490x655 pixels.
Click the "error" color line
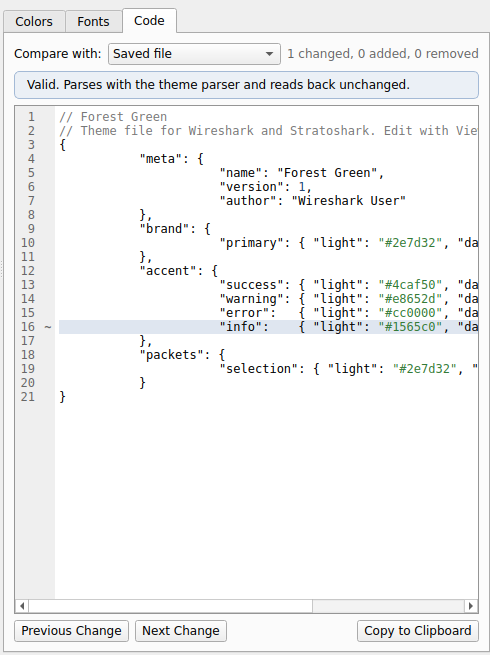(348, 313)
